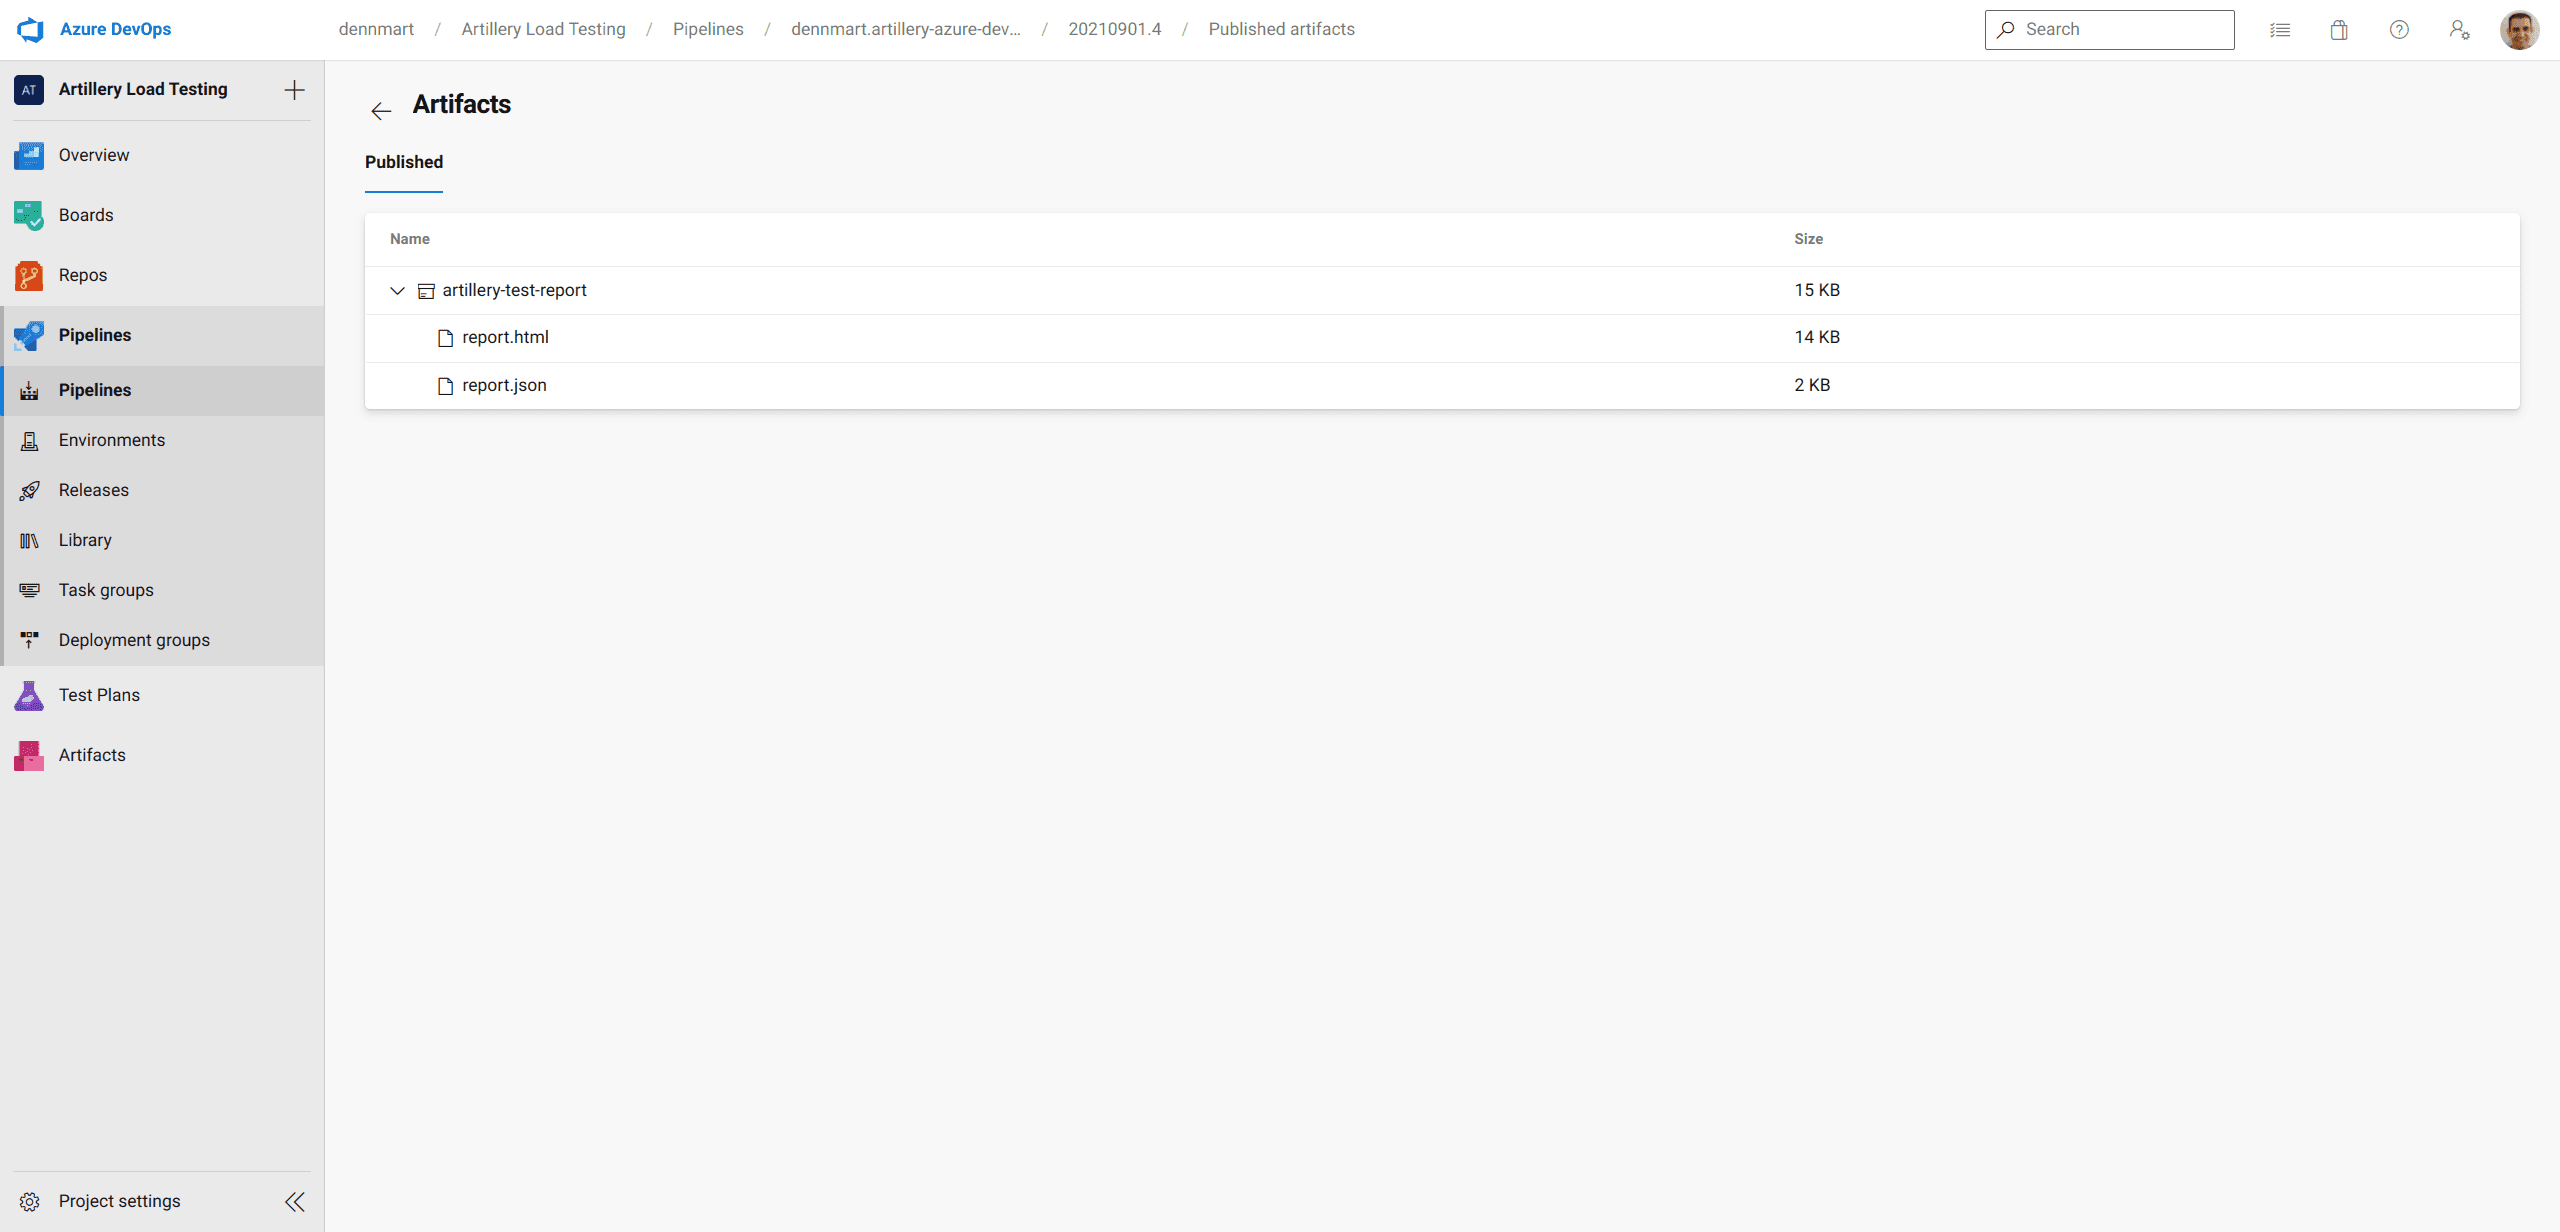The image size is (2560, 1232).
Task: Open user settings gear-person icon
Action: 2460,30
